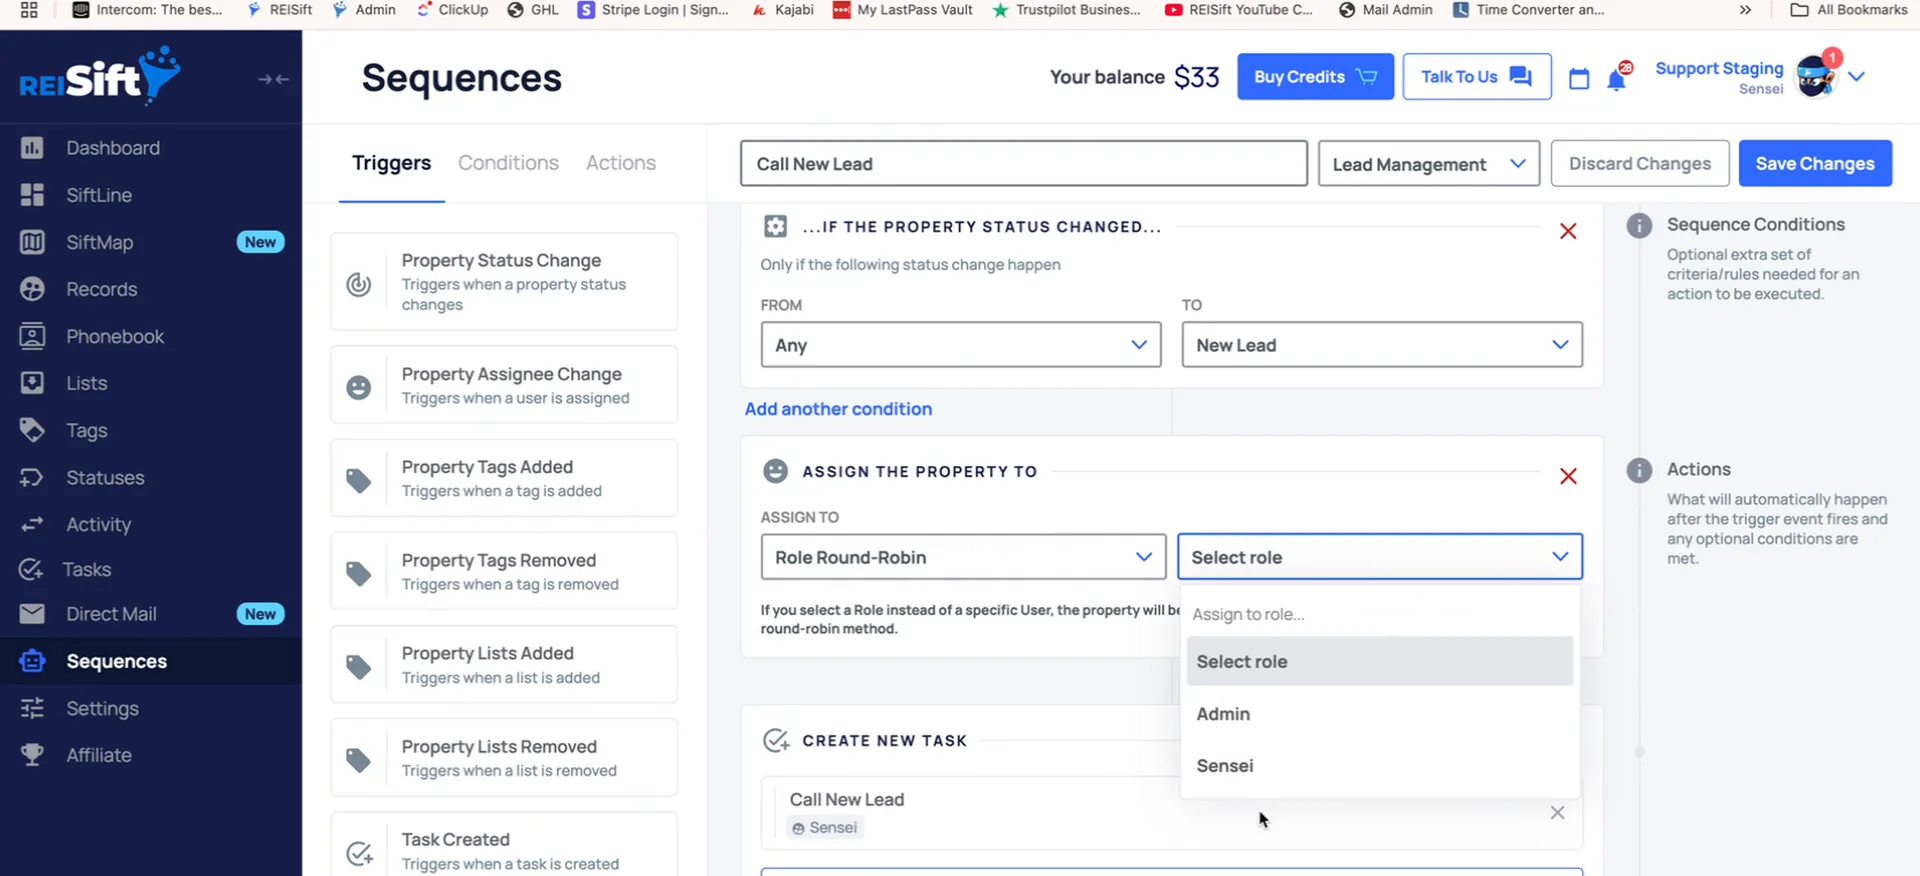Open the Stripe Login bookmark
Screen dimensions: 1920x876
[x=654, y=10]
